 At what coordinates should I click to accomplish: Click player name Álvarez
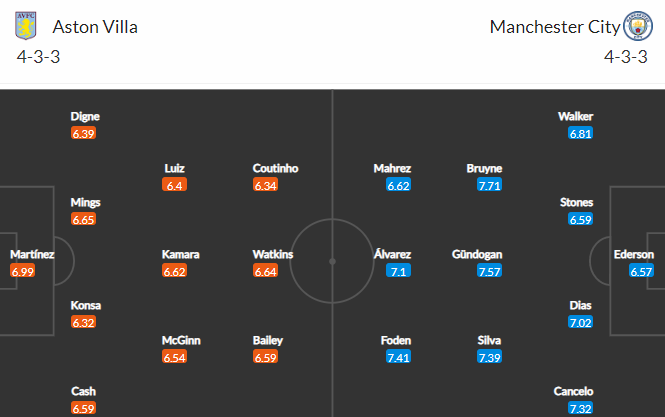392,255
